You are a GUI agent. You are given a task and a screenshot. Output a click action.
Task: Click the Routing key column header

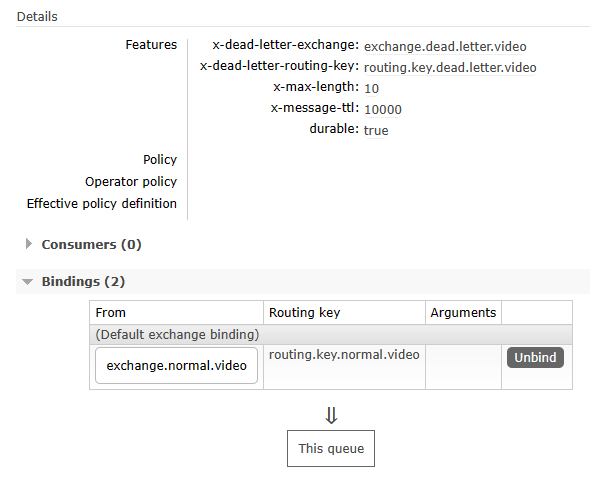click(305, 313)
